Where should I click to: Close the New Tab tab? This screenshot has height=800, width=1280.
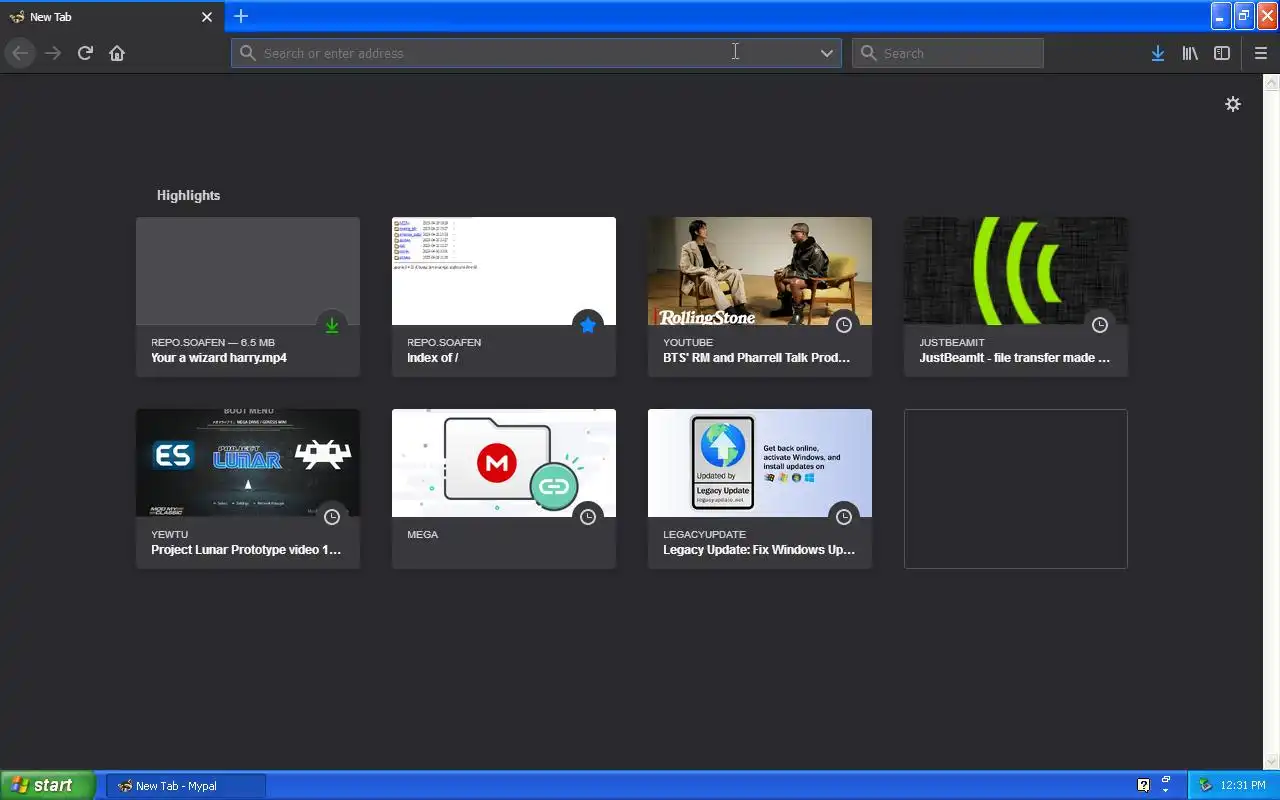pos(207,17)
